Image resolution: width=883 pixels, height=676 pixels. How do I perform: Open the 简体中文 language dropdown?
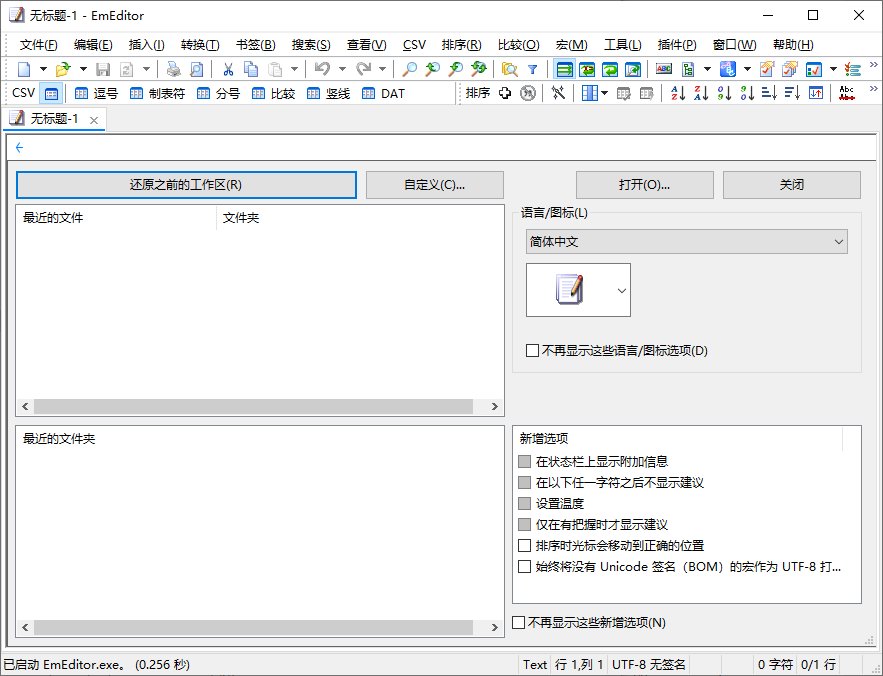click(x=686, y=242)
